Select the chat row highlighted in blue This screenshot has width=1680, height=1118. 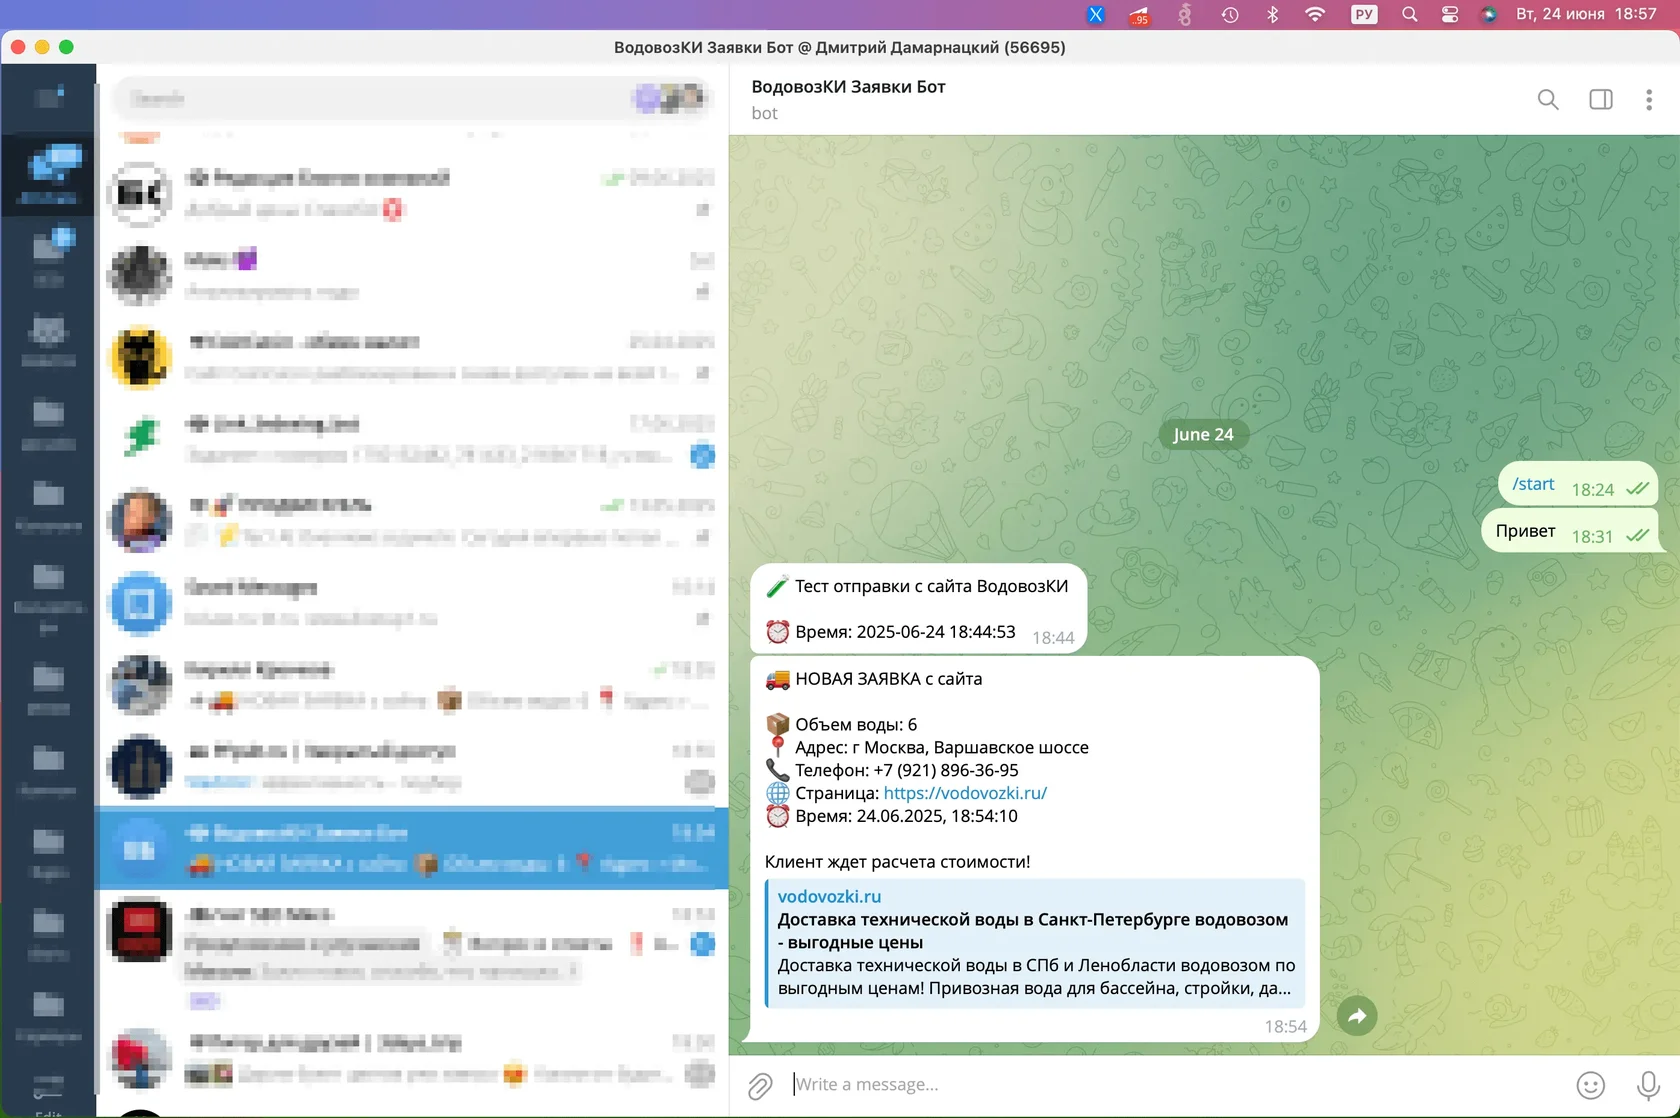click(412, 848)
